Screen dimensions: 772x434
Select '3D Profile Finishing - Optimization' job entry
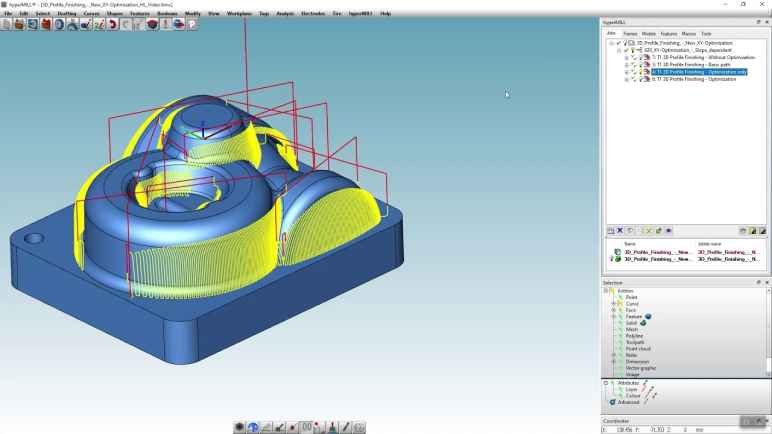(696, 79)
